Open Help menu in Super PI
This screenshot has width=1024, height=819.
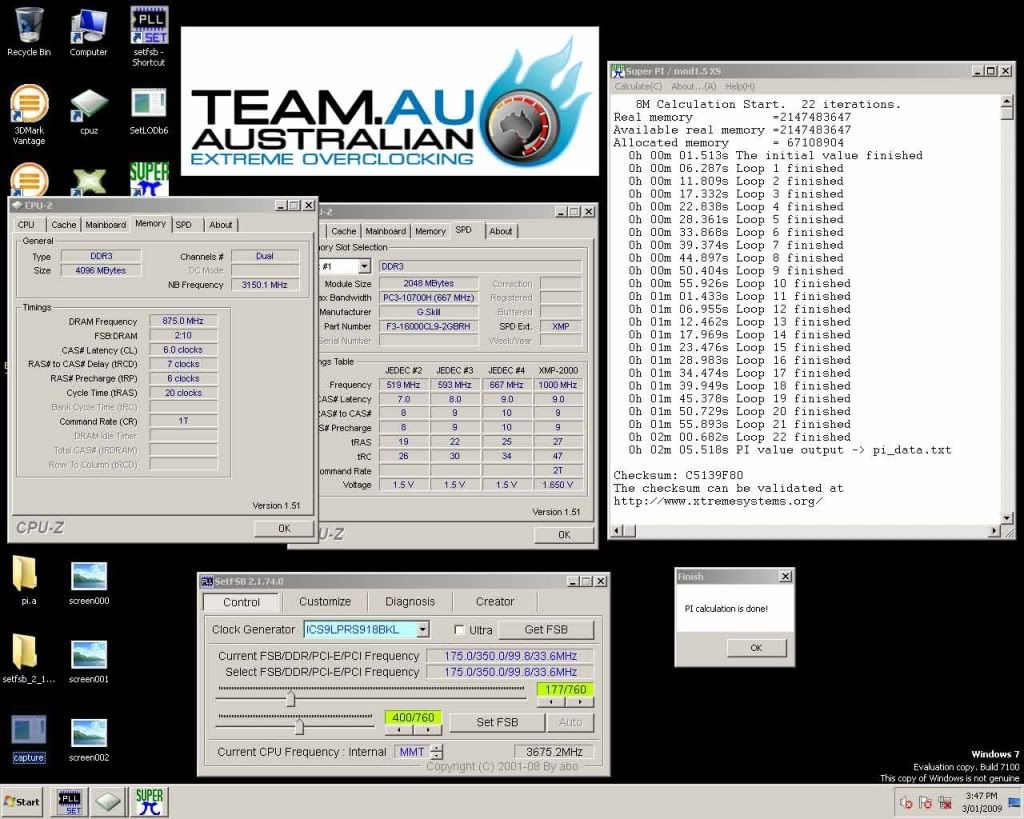(x=740, y=86)
